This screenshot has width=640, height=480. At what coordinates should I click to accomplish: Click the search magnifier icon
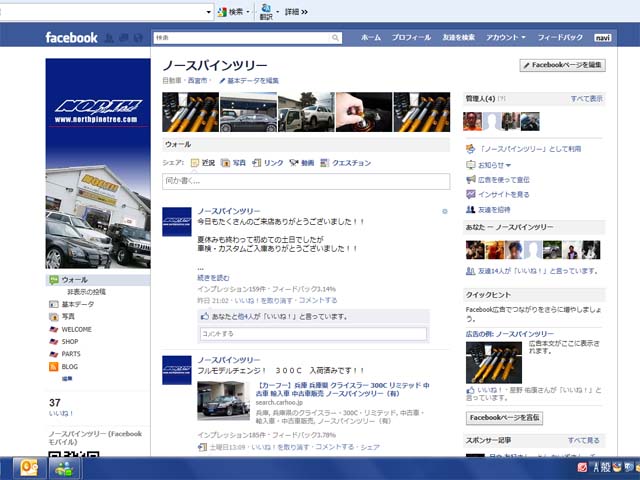click(335, 38)
